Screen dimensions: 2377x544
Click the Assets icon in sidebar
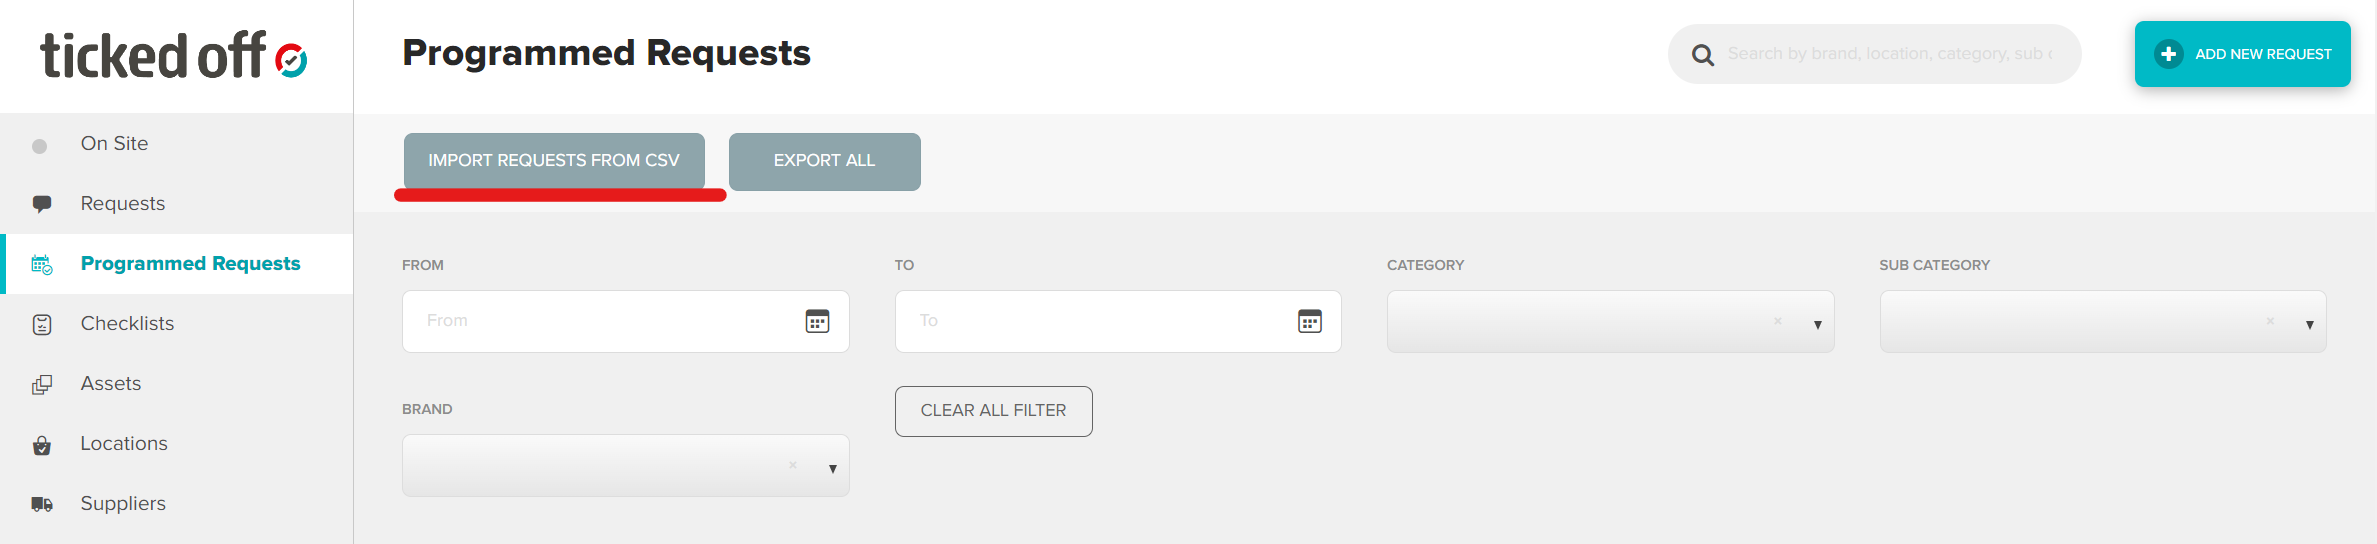pyautogui.click(x=42, y=384)
